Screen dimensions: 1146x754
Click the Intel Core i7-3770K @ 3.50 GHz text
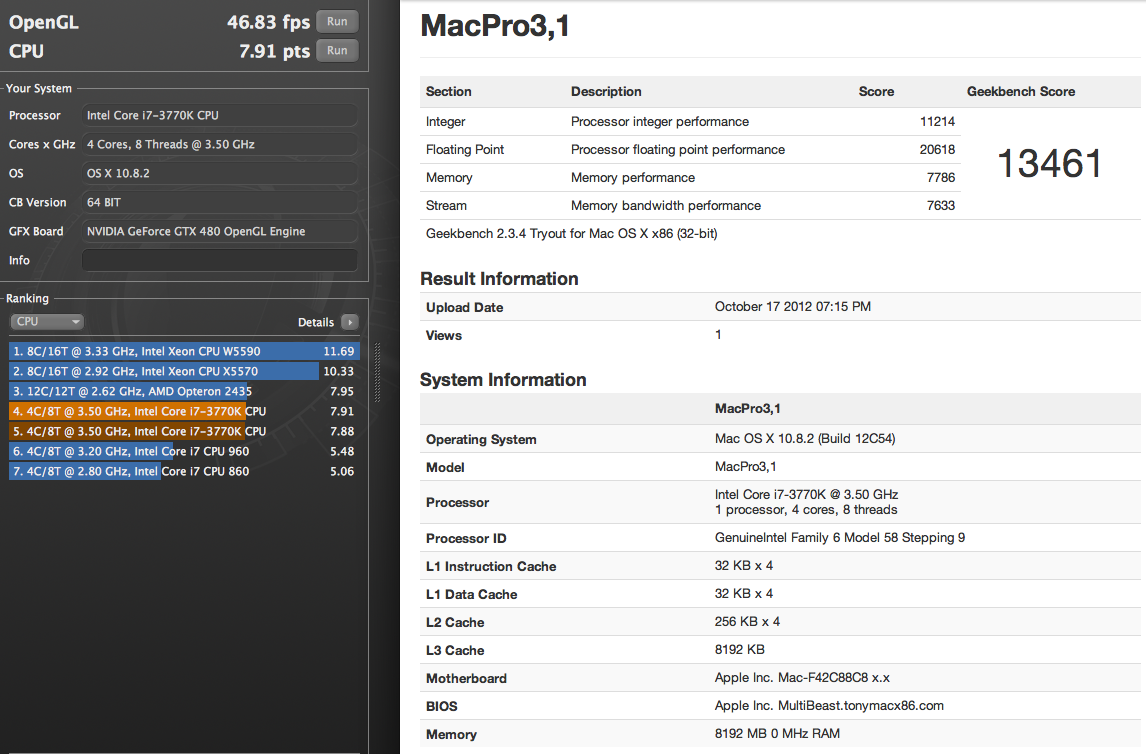[x=806, y=495]
